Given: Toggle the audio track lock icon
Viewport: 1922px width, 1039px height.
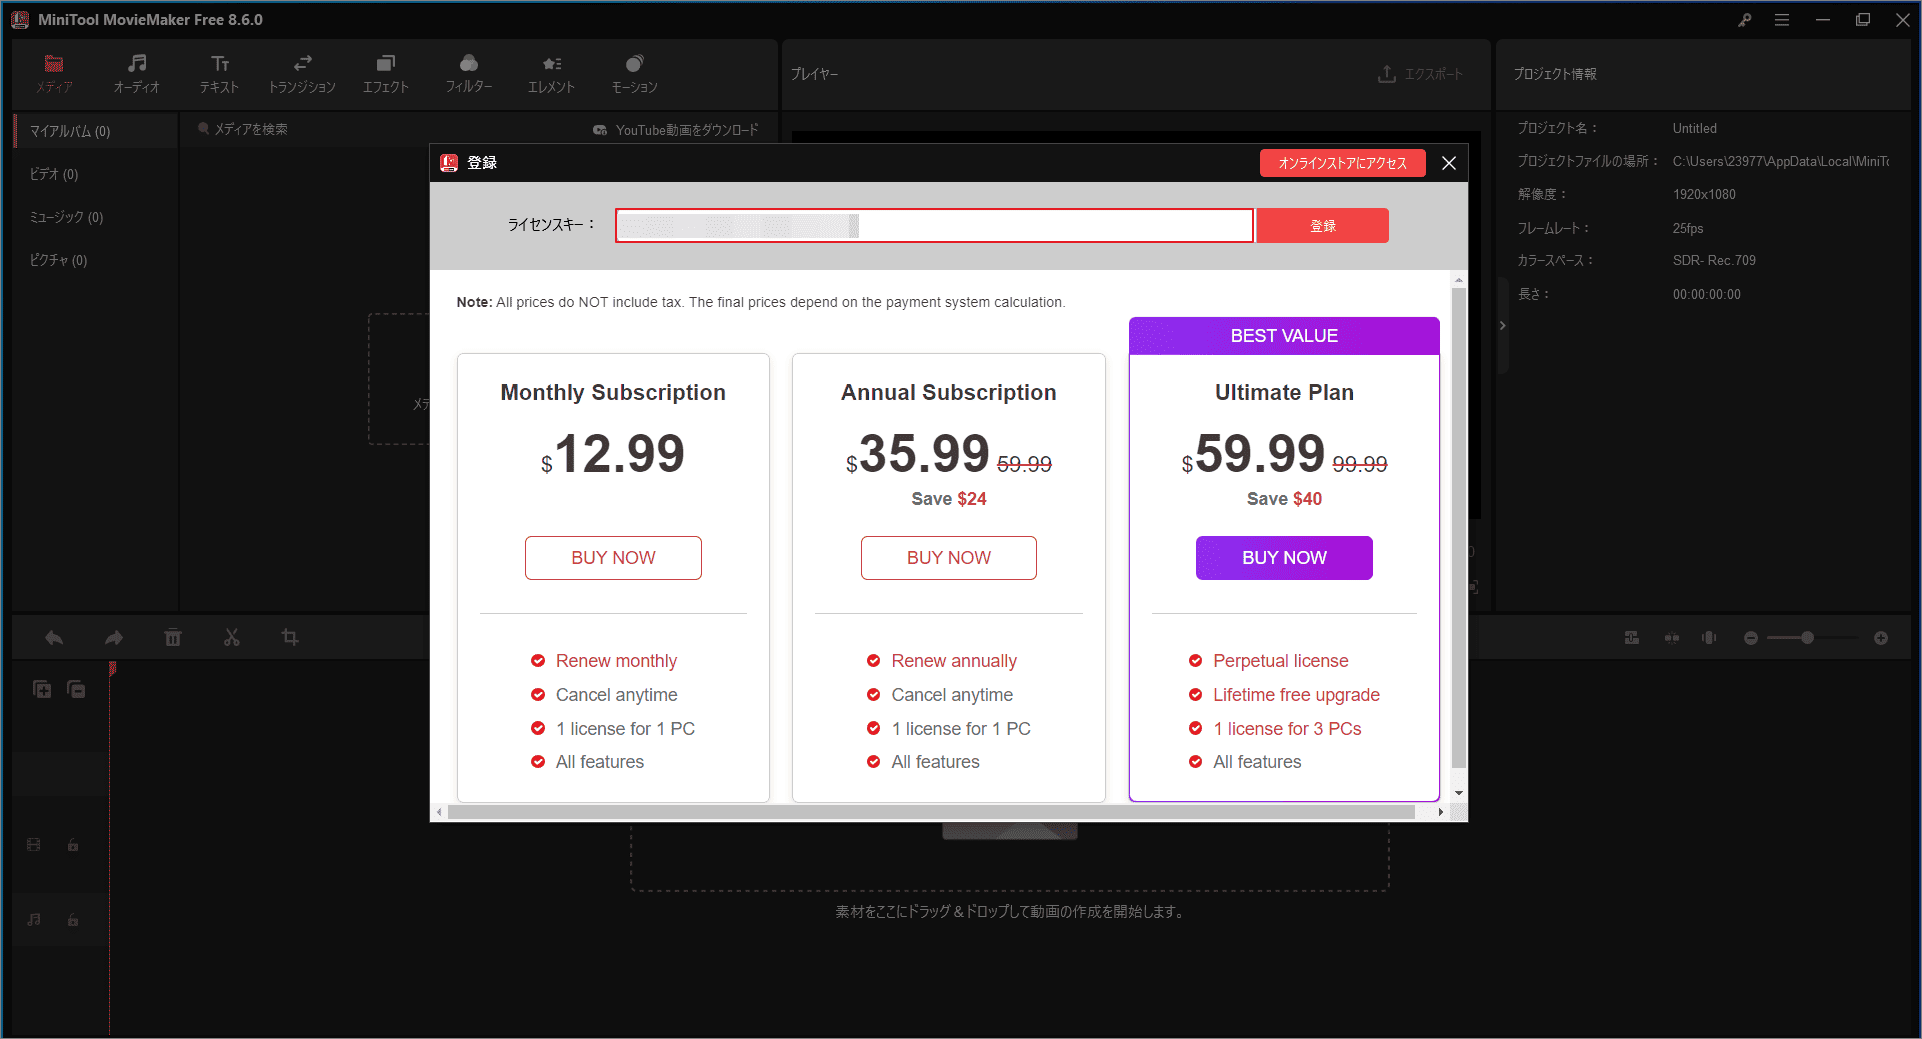Looking at the screenshot, I should click(73, 920).
